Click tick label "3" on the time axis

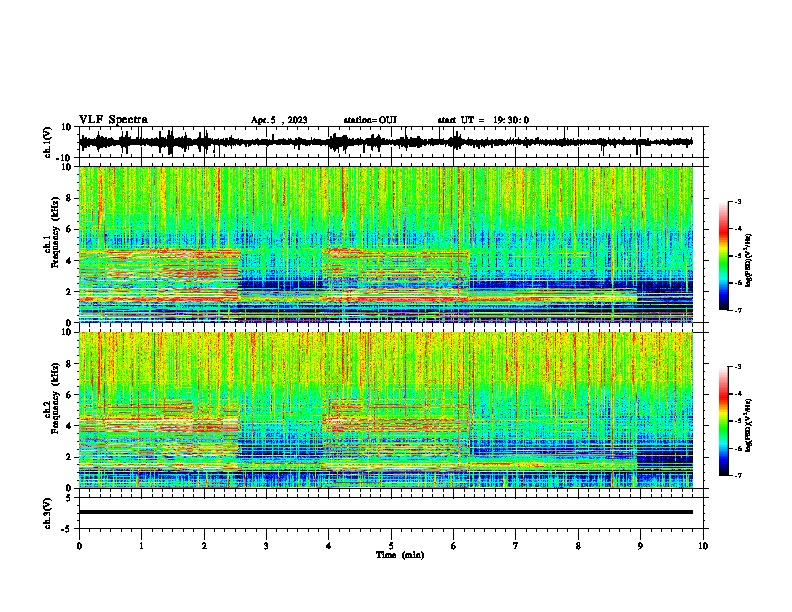coord(266,546)
